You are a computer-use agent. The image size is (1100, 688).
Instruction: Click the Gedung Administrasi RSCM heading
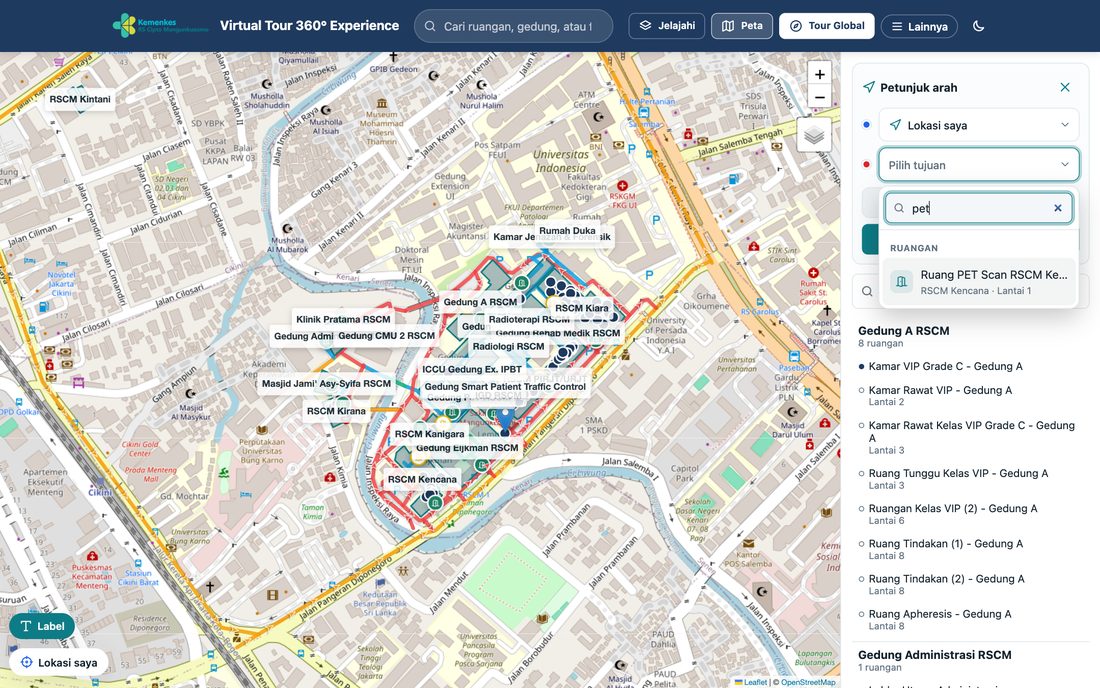[934, 655]
